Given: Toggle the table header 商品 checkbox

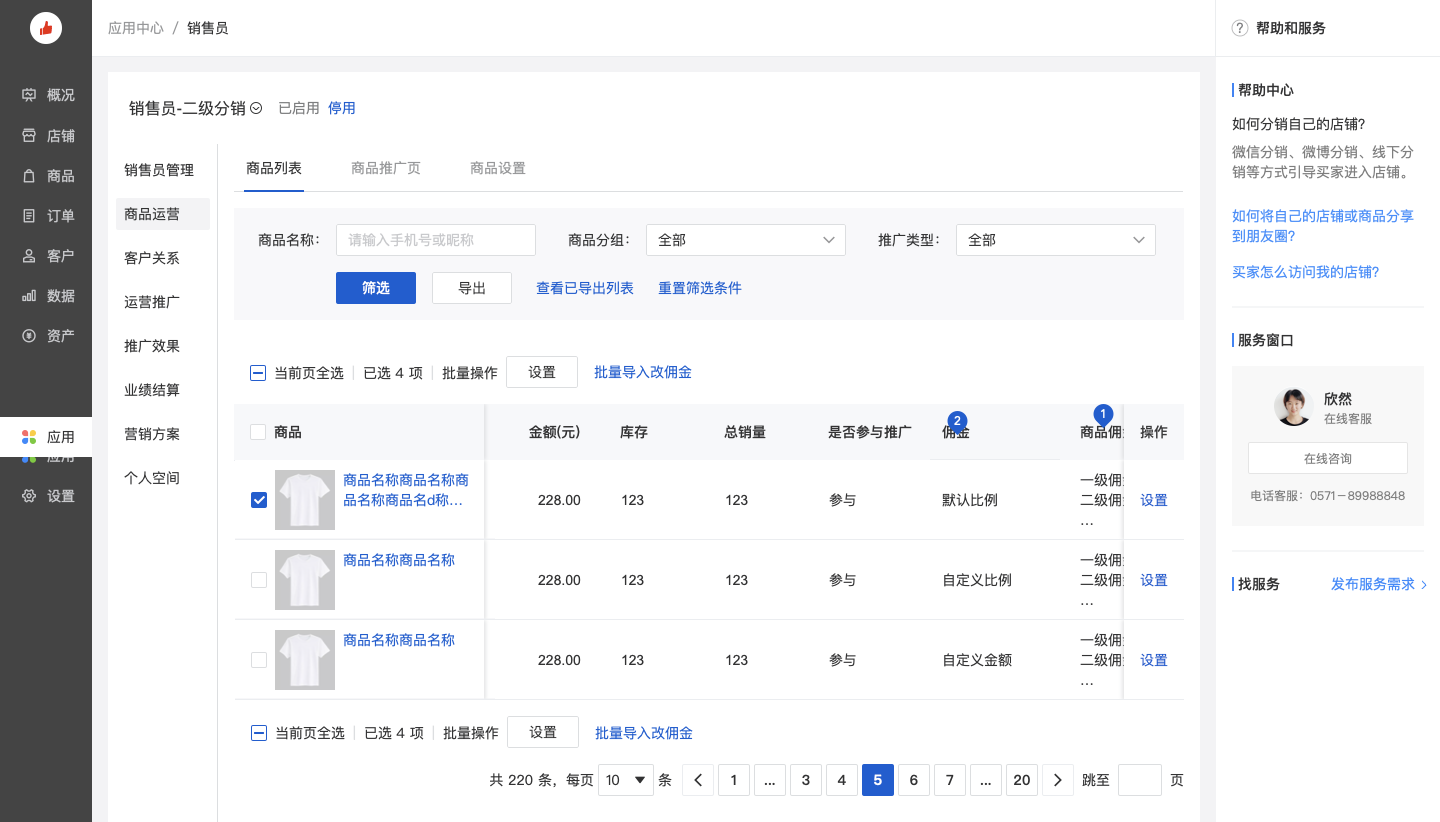Looking at the screenshot, I should [x=258, y=432].
